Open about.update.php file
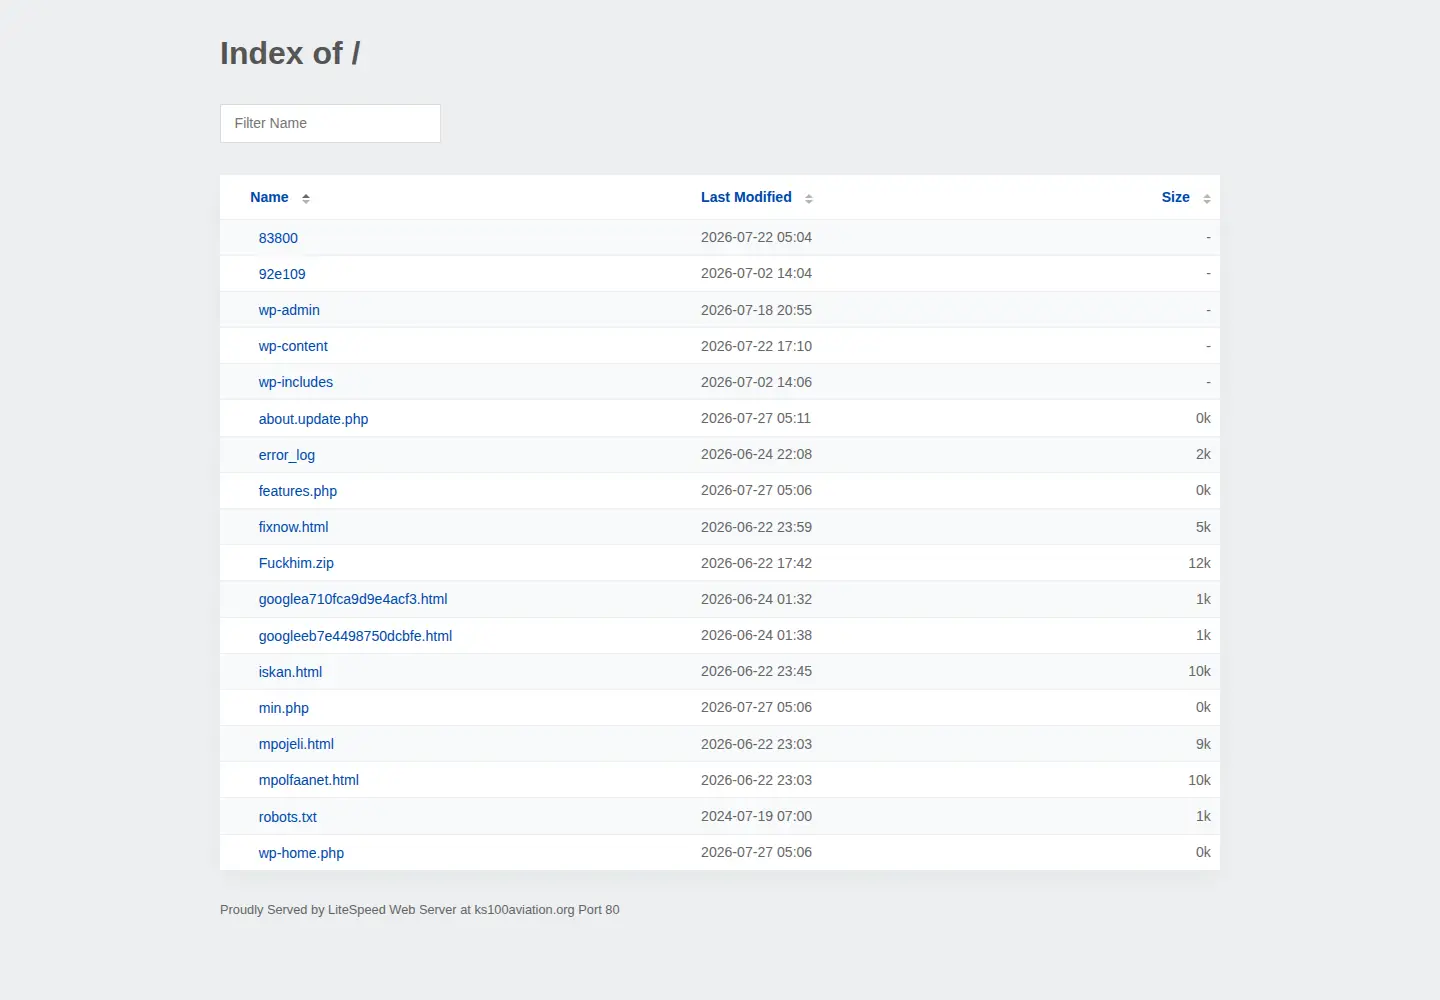 pyautogui.click(x=313, y=419)
